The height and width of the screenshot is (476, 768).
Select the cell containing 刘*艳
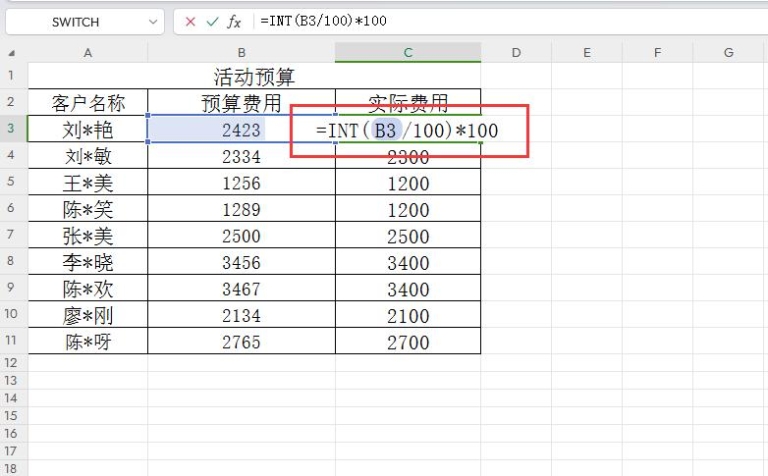pos(88,129)
